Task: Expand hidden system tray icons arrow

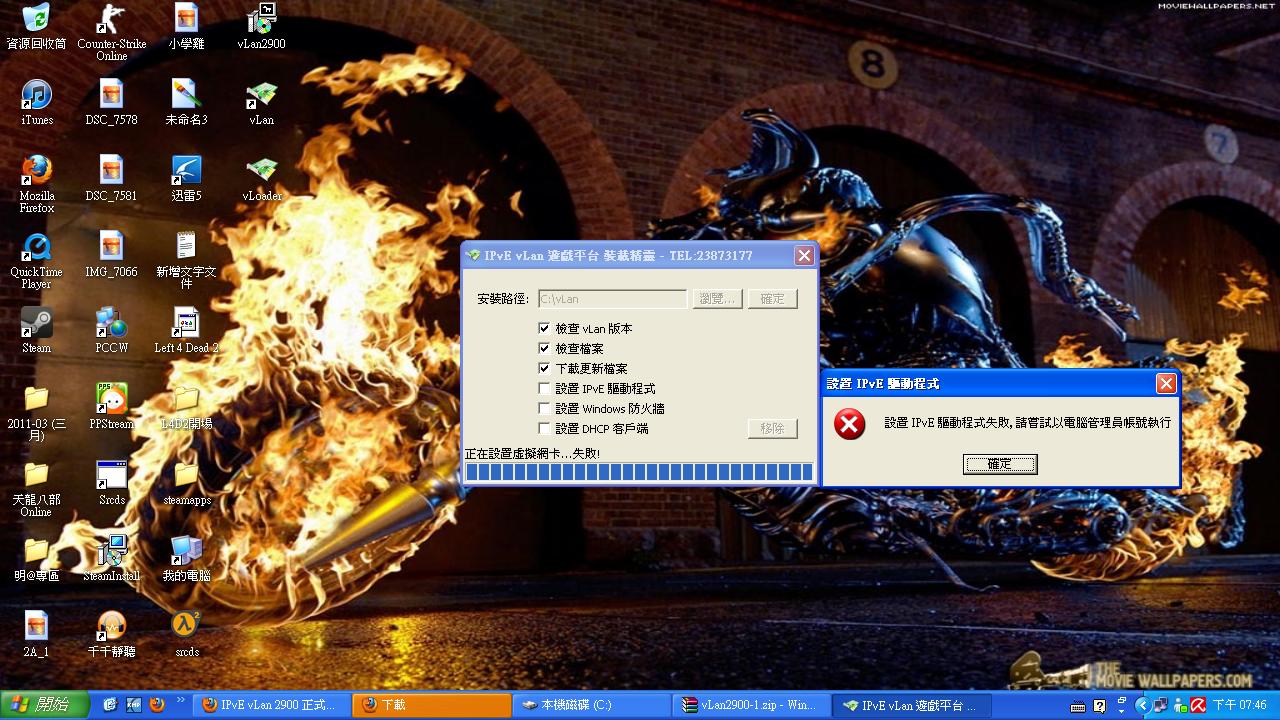Action: pyautogui.click(x=1144, y=706)
